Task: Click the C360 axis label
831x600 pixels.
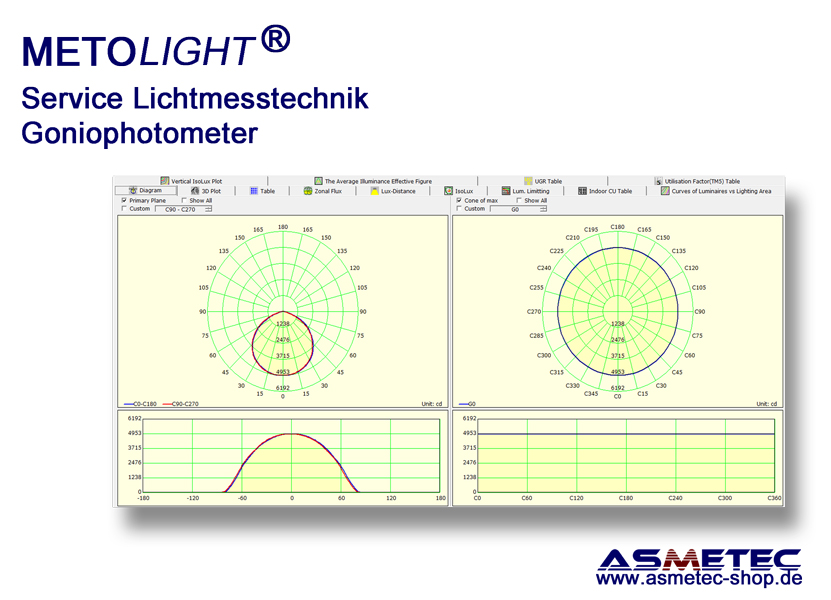Action: 774,498
